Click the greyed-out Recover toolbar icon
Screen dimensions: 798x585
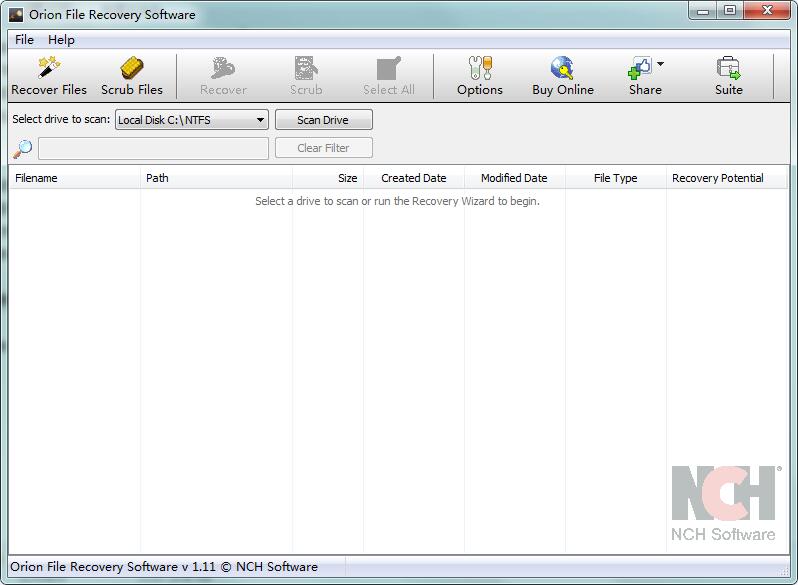point(223,68)
